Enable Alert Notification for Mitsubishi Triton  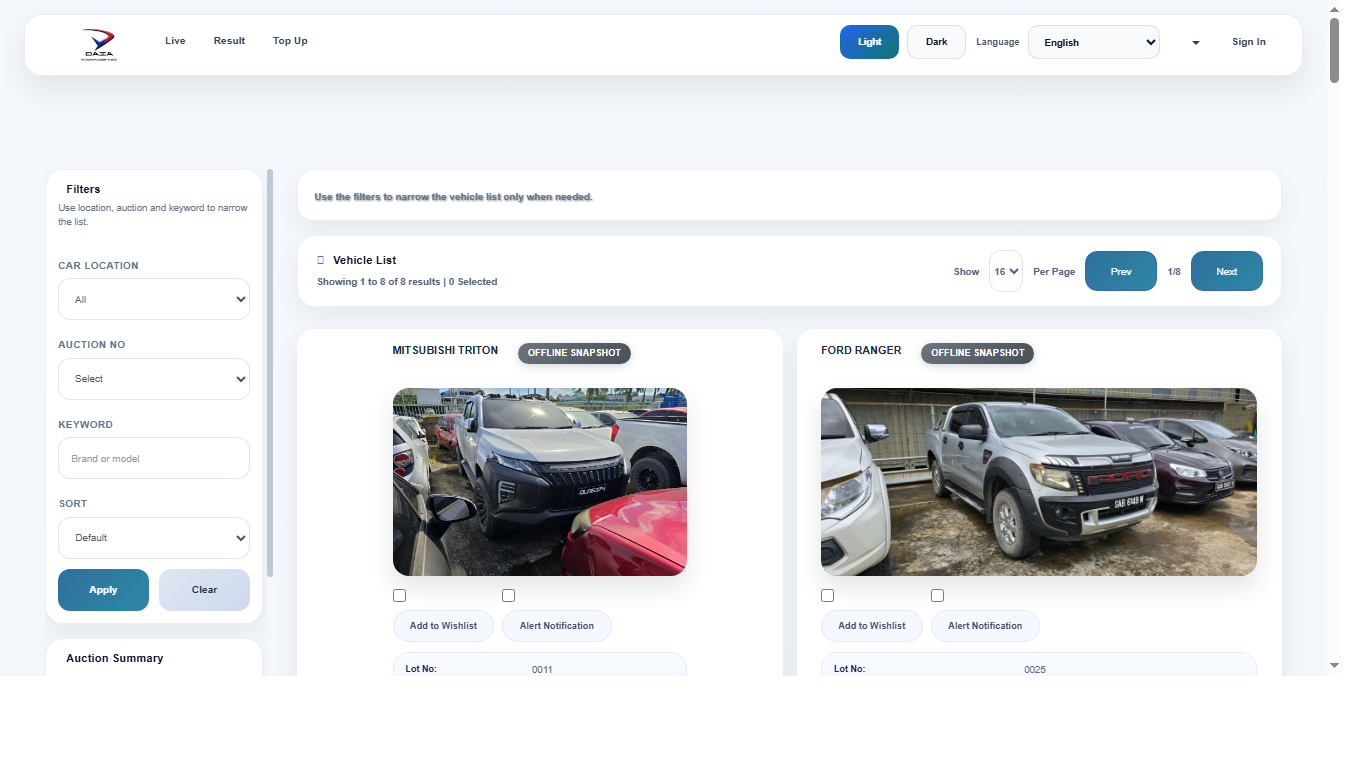[557, 626]
